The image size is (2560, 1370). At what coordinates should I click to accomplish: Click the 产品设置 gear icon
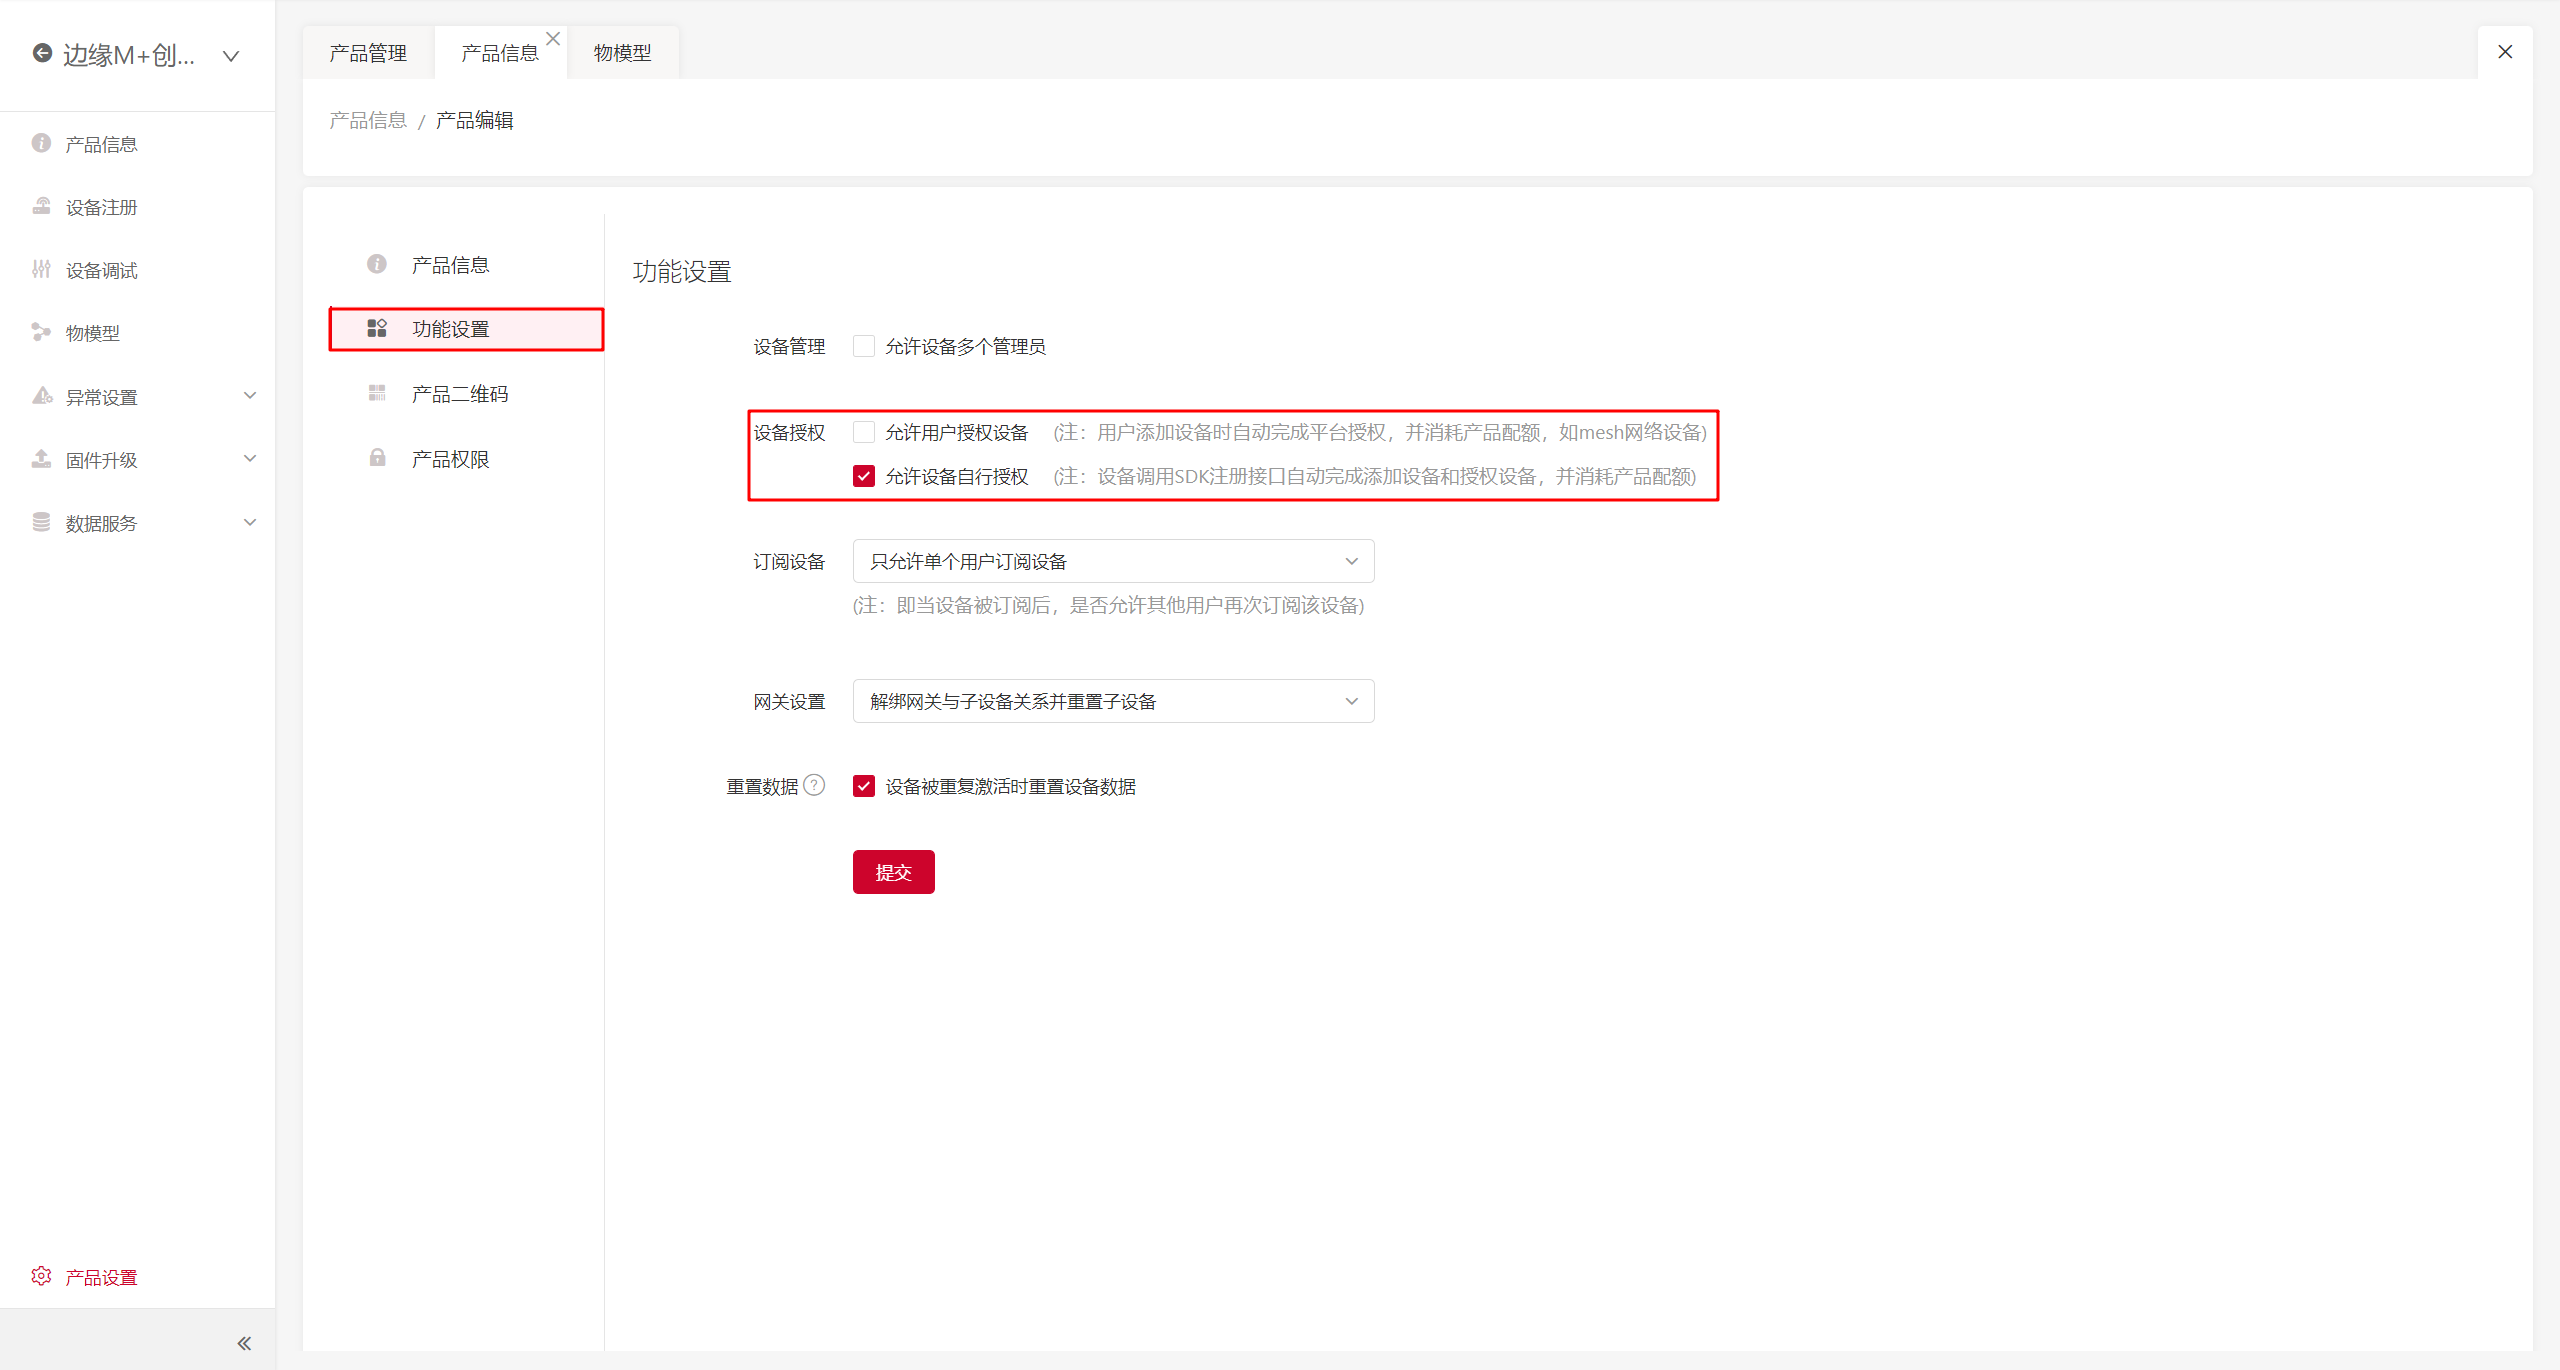pyautogui.click(x=41, y=1276)
